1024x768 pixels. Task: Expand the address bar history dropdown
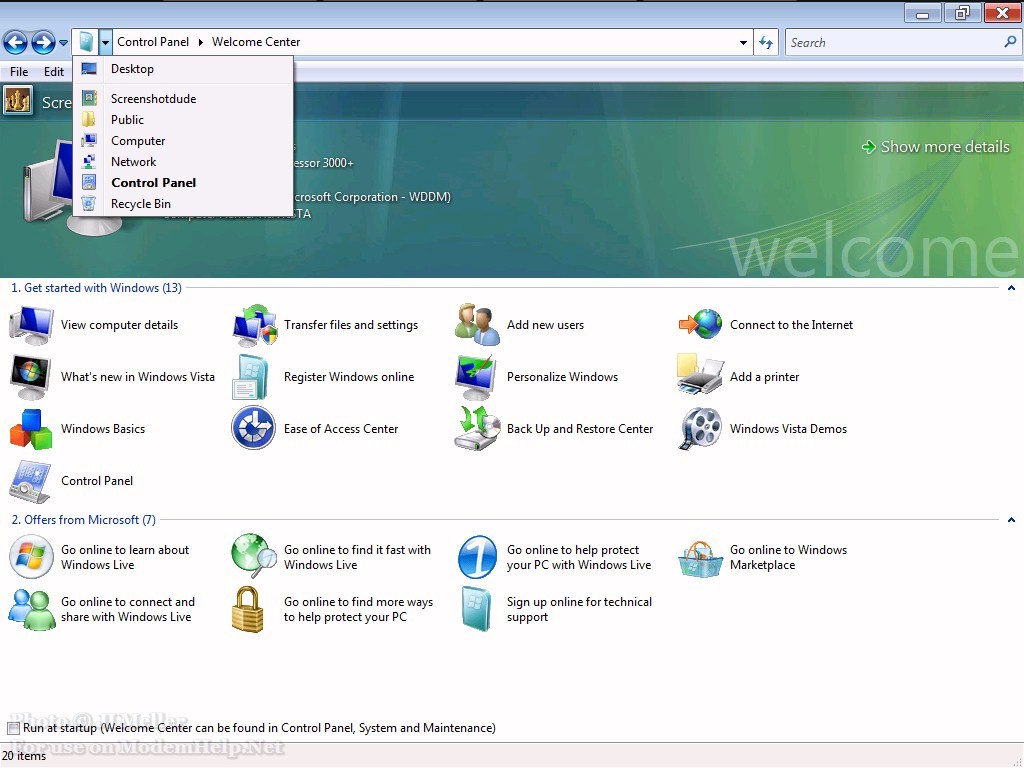tap(743, 42)
